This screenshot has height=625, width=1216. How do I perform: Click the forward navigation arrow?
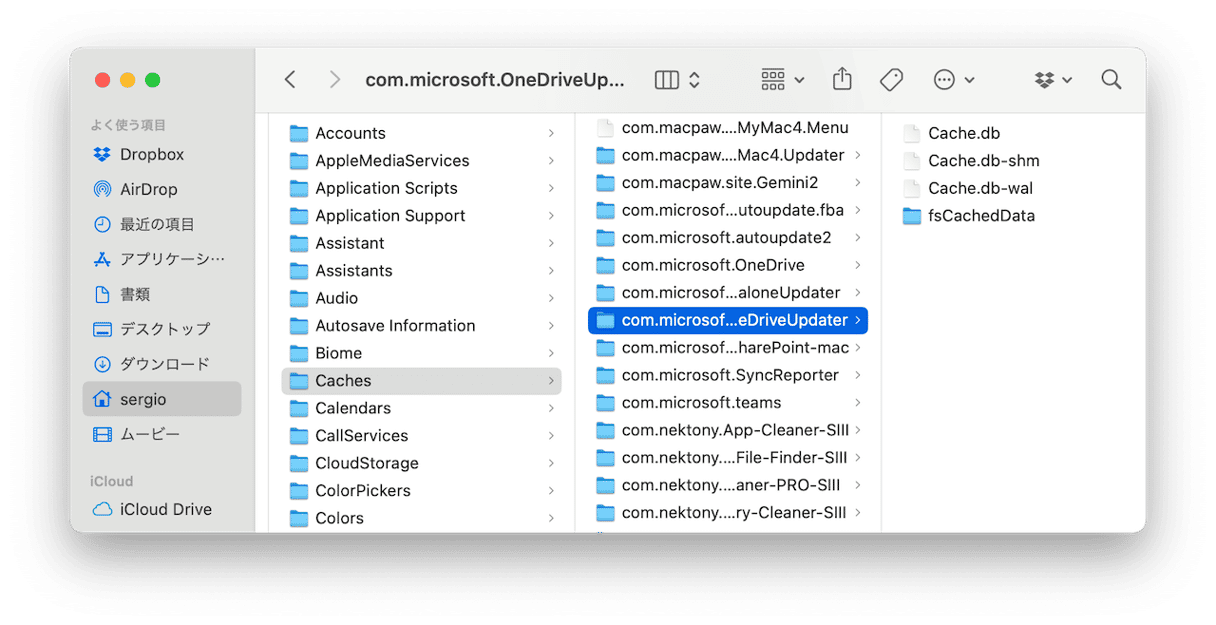point(334,79)
